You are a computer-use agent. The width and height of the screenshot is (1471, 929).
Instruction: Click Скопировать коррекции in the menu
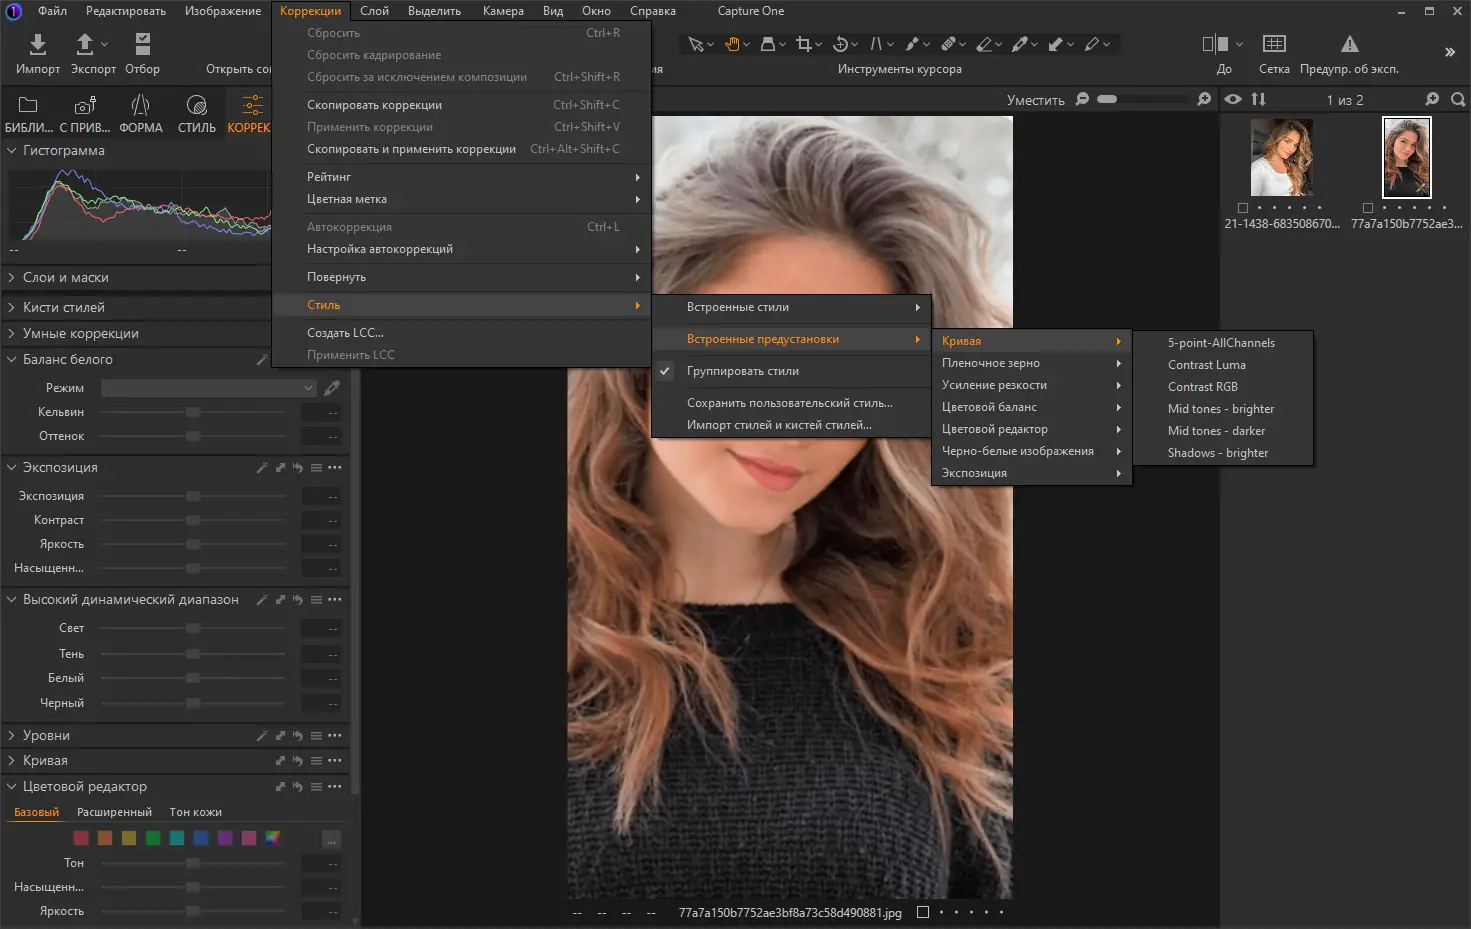point(375,104)
